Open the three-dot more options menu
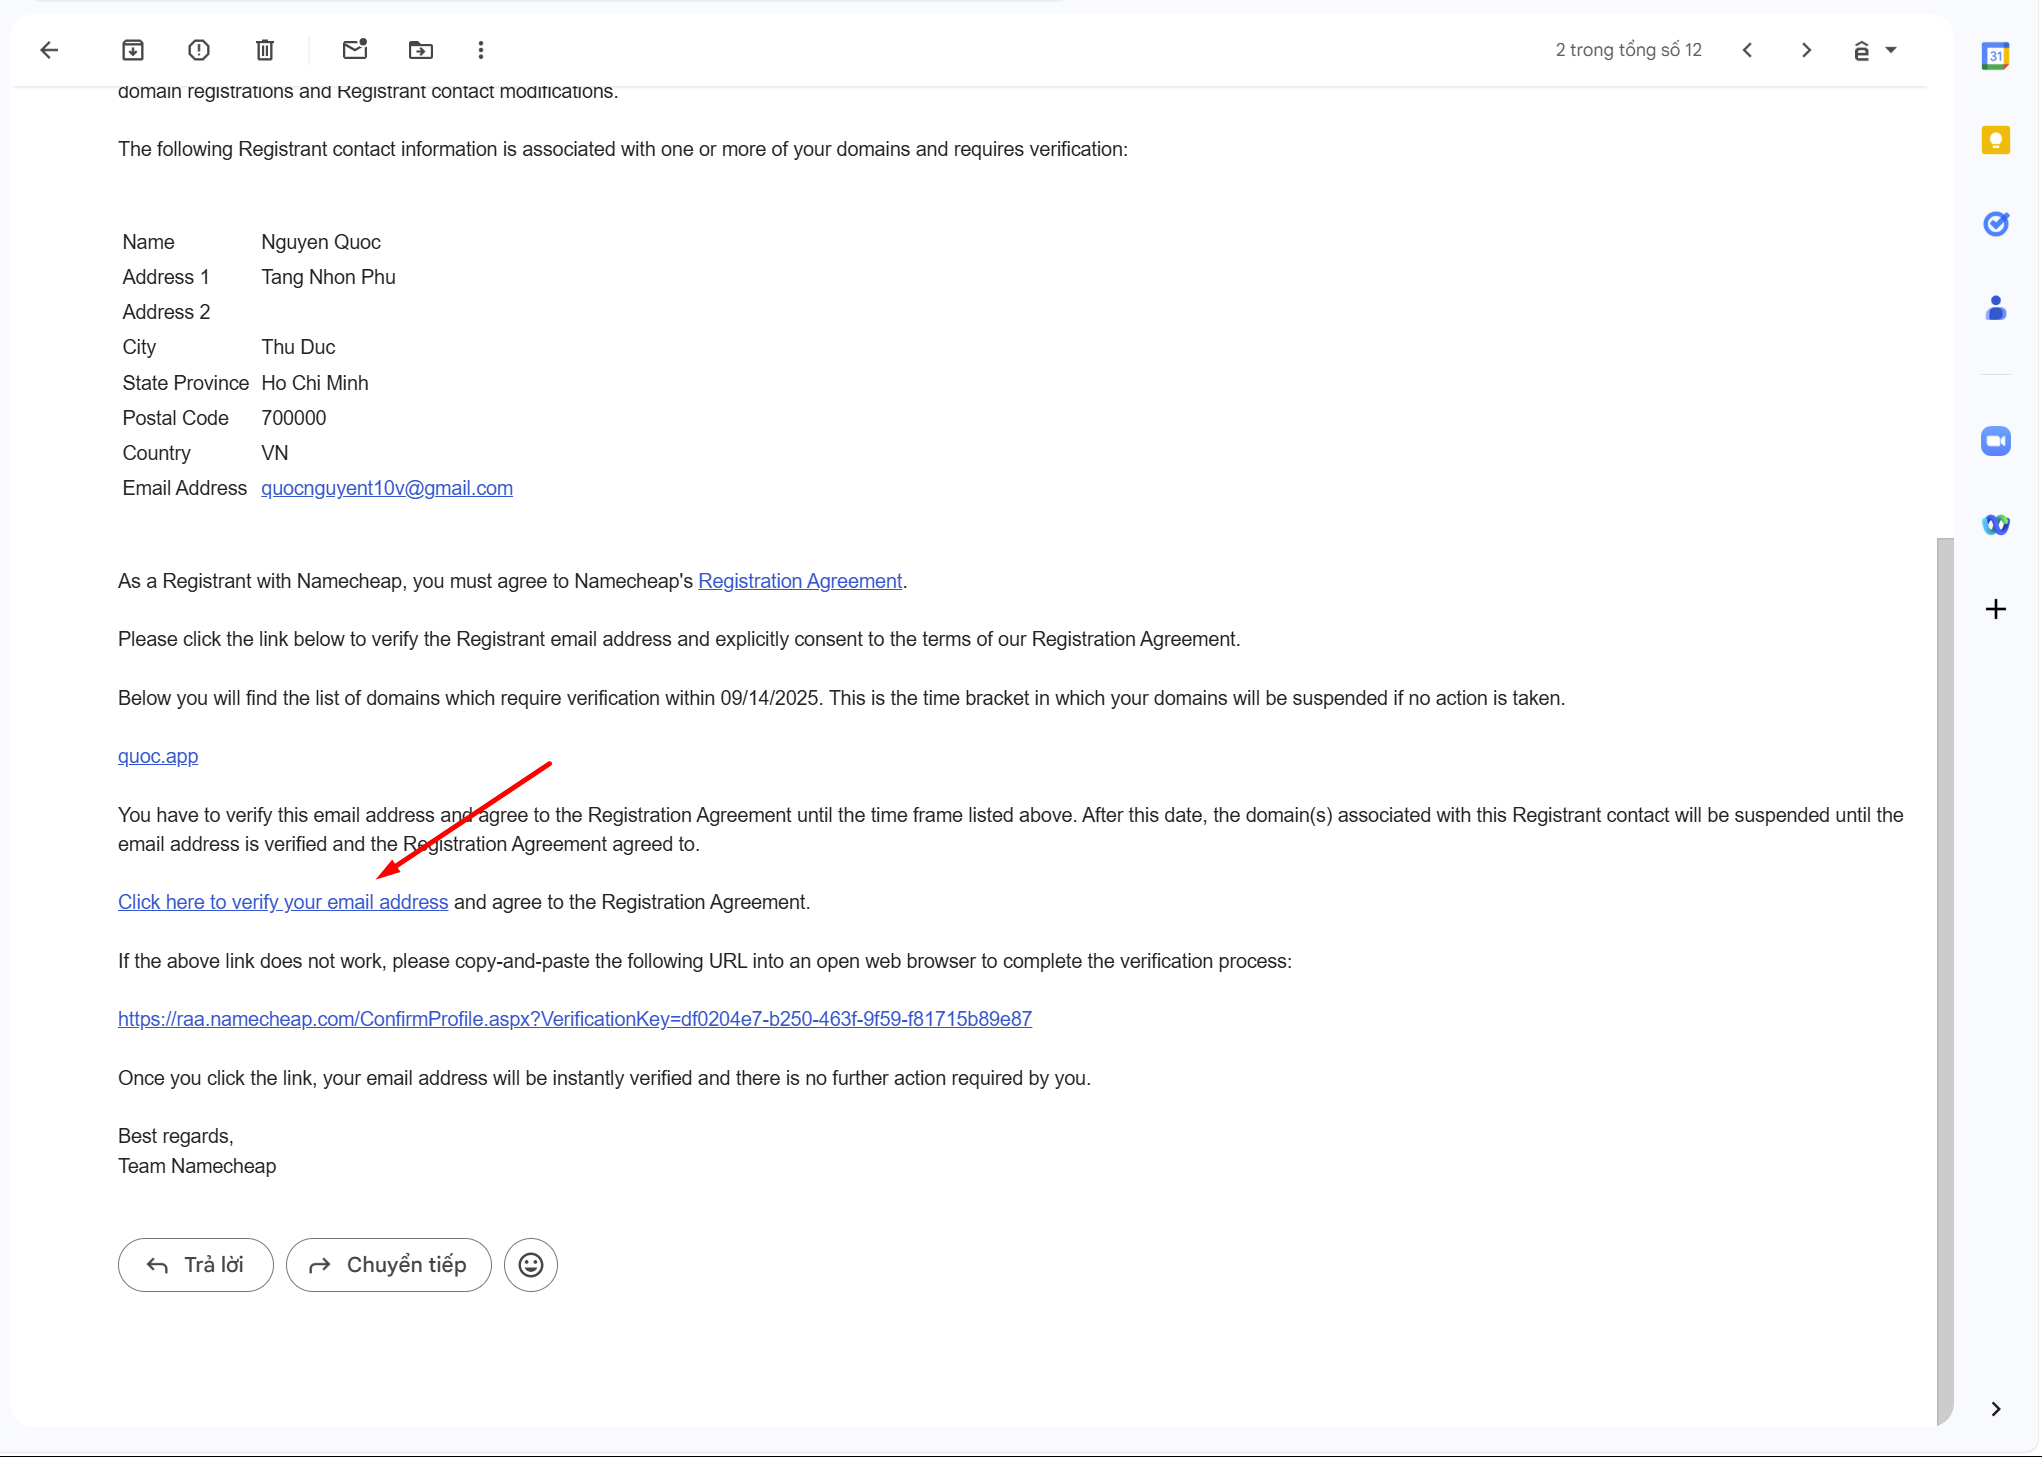Viewport: 2042px width, 1457px height. coord(481,50)
